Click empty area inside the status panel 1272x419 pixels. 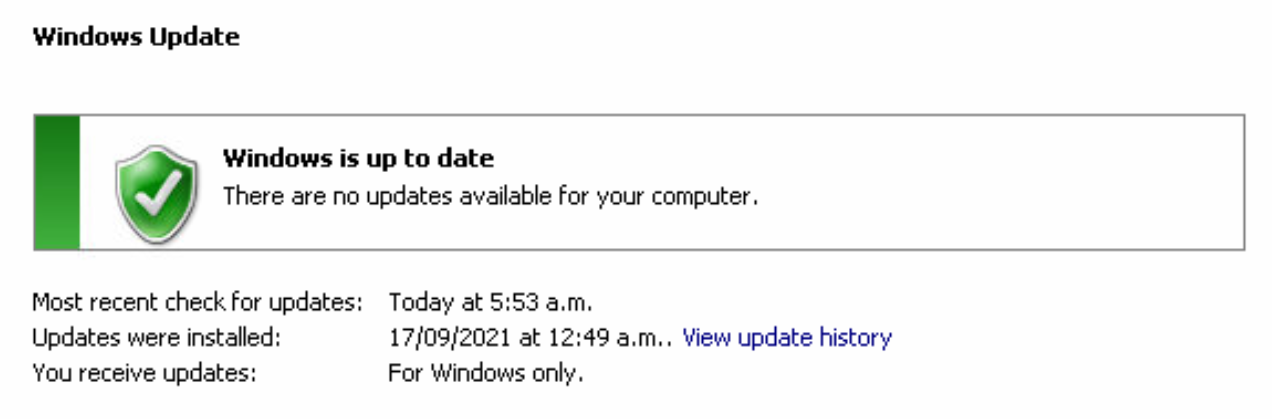pyautogui.click(x=1000, y=182)
